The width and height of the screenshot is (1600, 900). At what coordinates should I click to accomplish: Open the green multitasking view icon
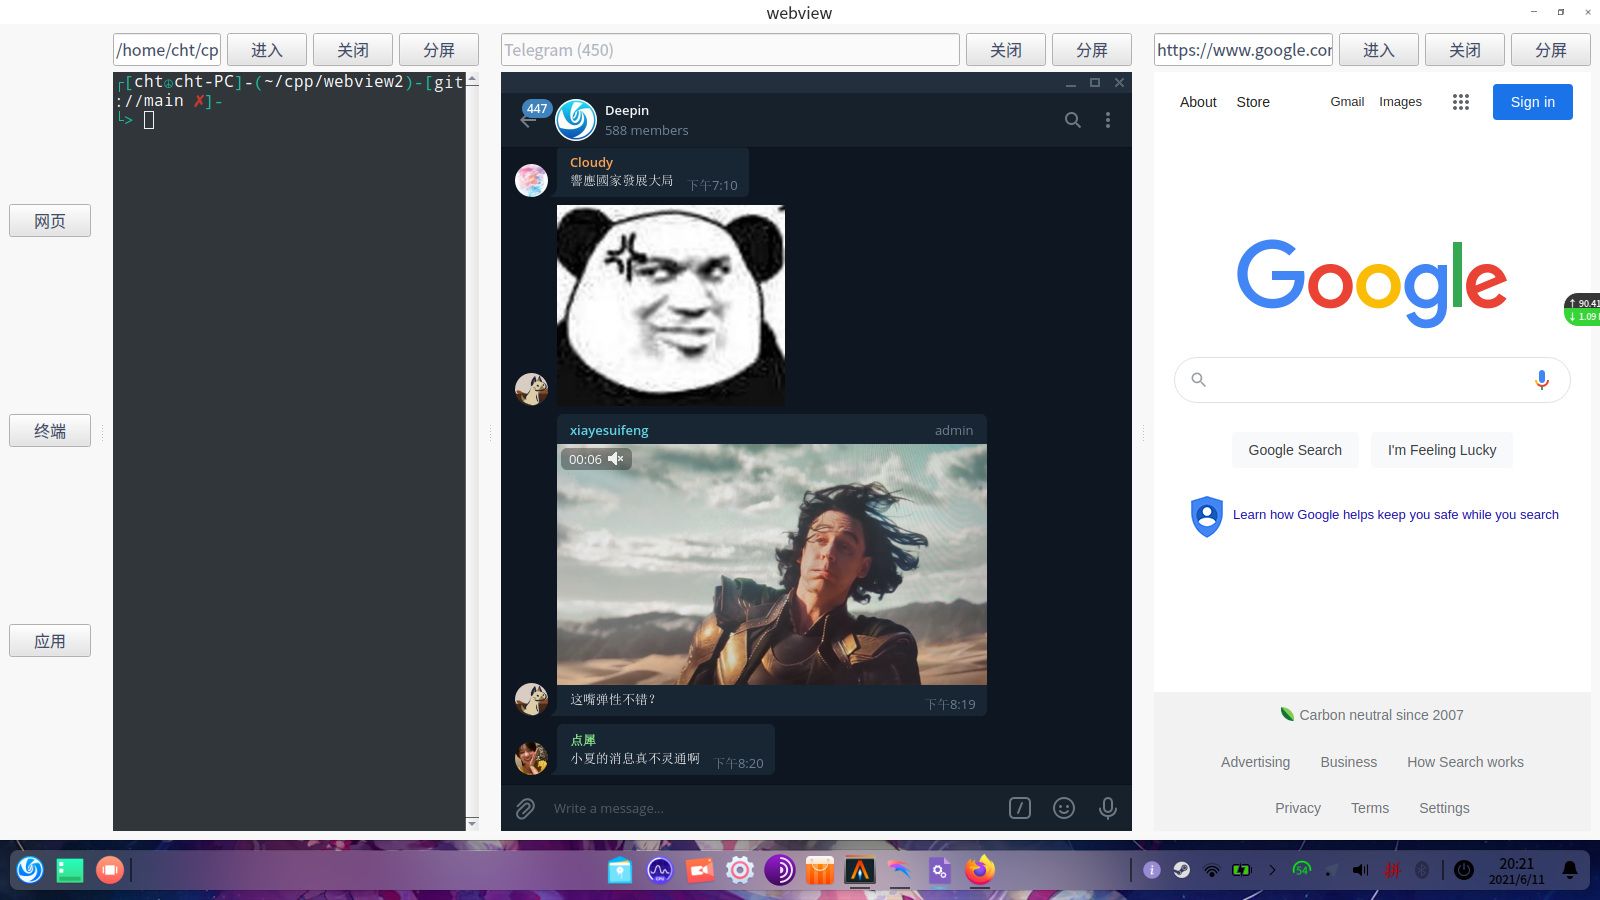pyautogui.click(x=70, y=870)
